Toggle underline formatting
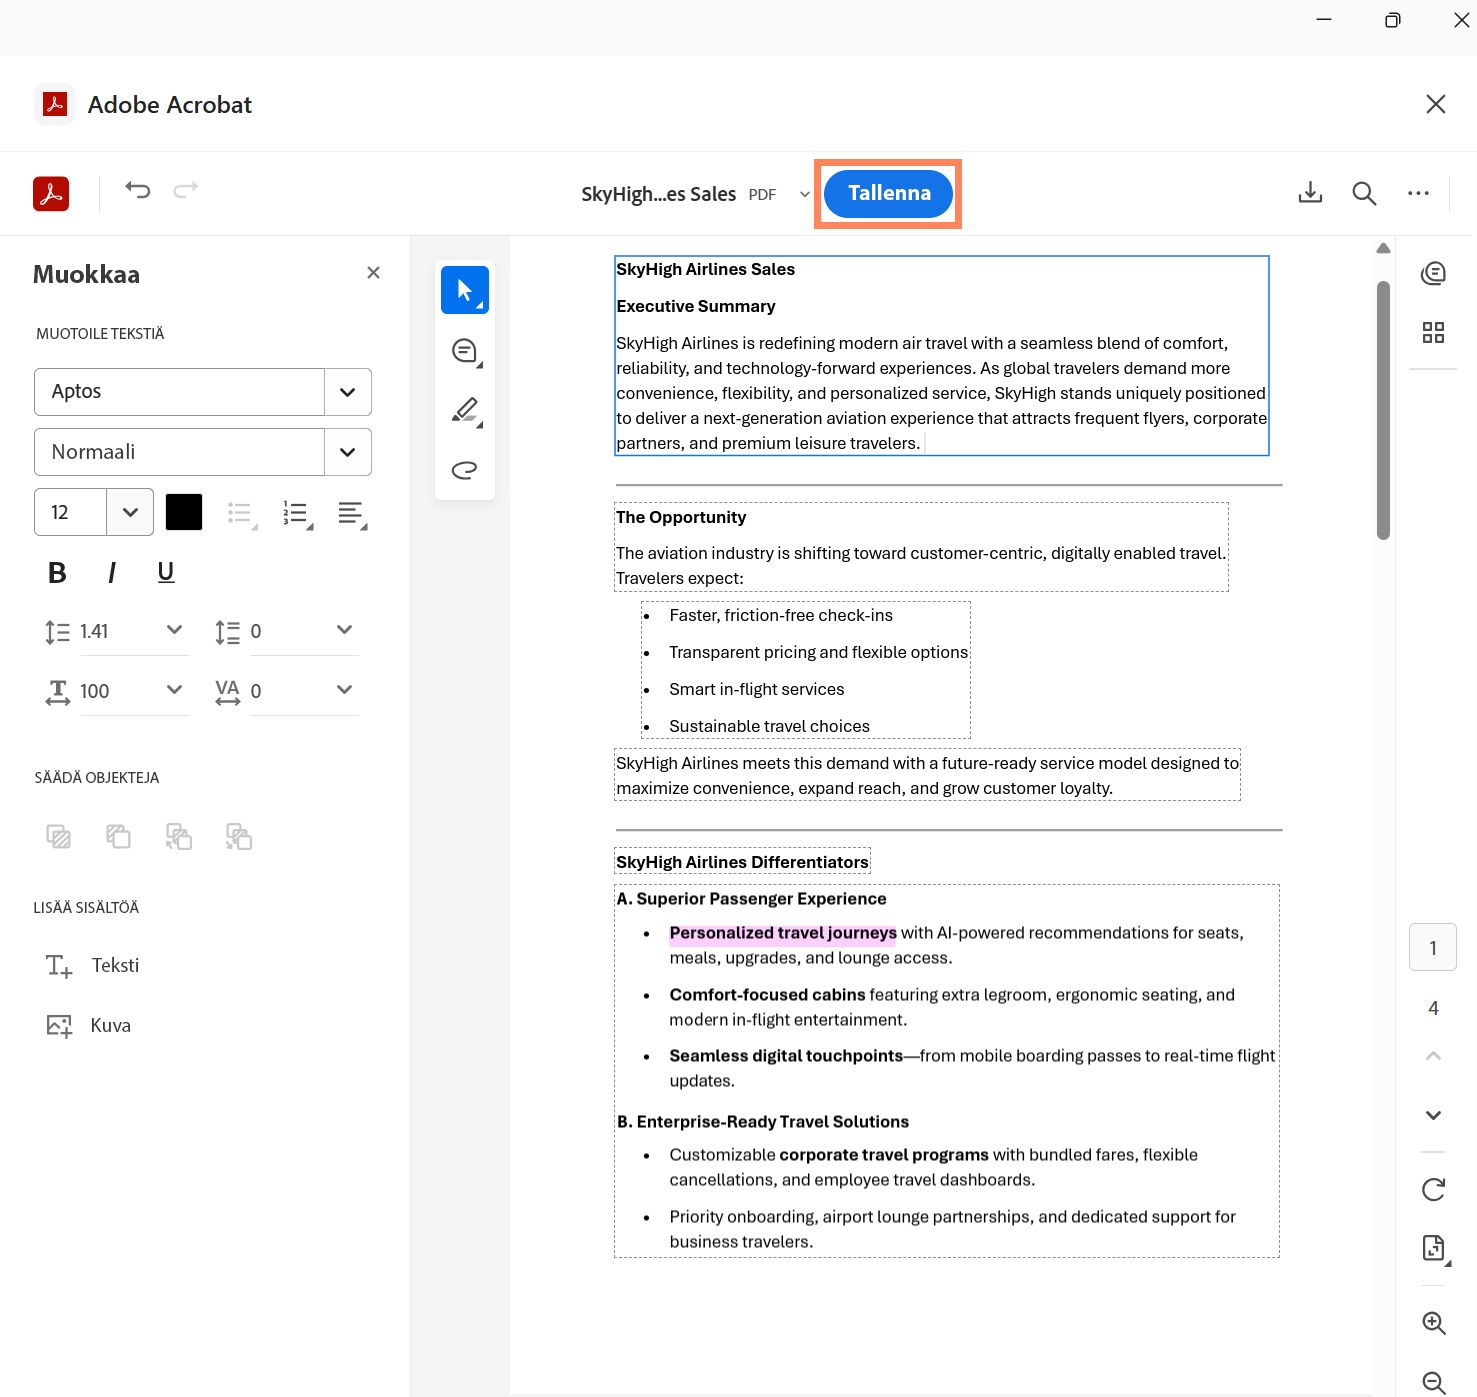 [166, 573]
